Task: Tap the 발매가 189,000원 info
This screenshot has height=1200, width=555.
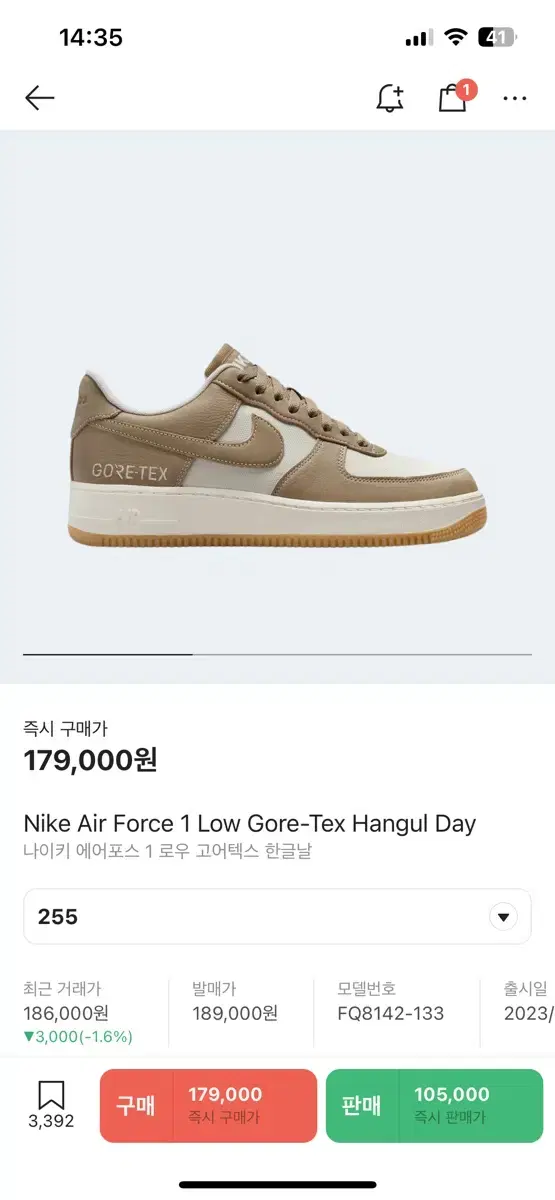Action: pos(235,1002)
